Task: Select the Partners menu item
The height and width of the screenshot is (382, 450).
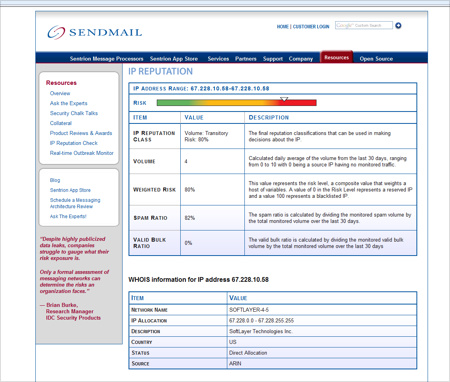Action: coord(246,59)
